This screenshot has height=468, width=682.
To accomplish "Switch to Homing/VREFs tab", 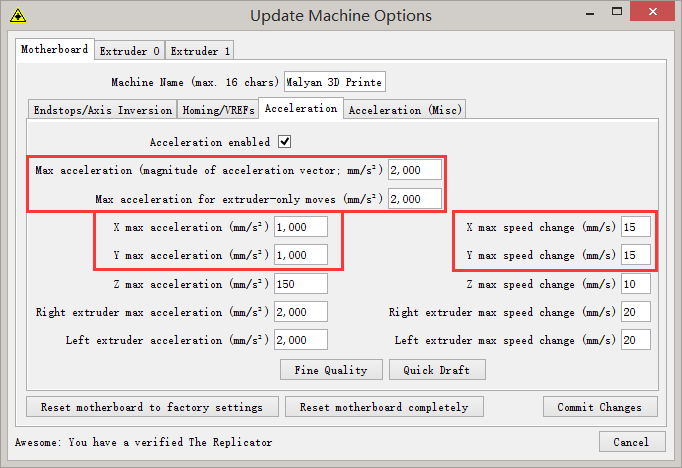I will [x=219, y=110].
